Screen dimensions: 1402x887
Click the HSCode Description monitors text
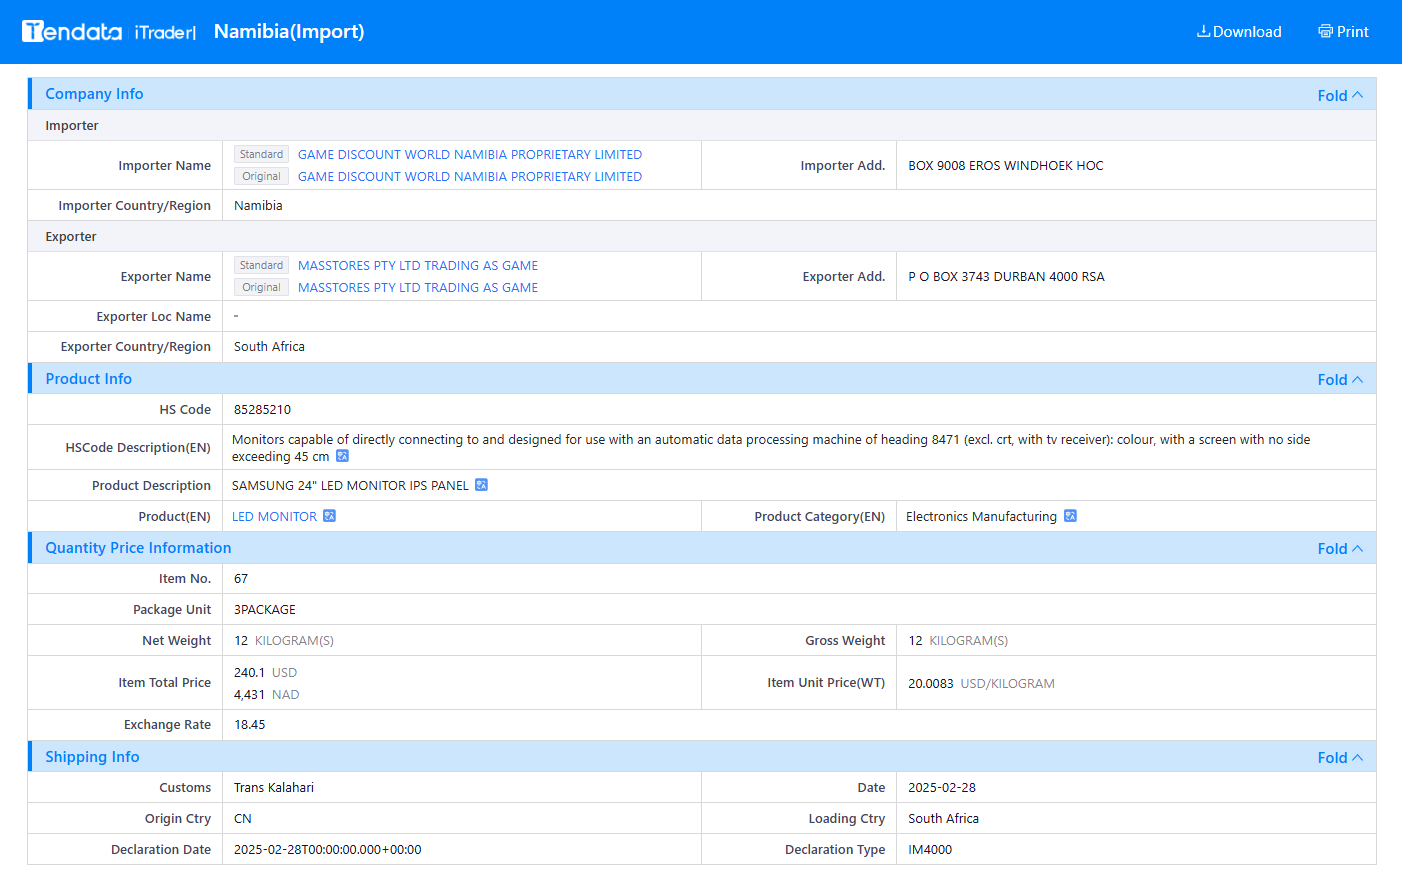click(x=771, y=447)
